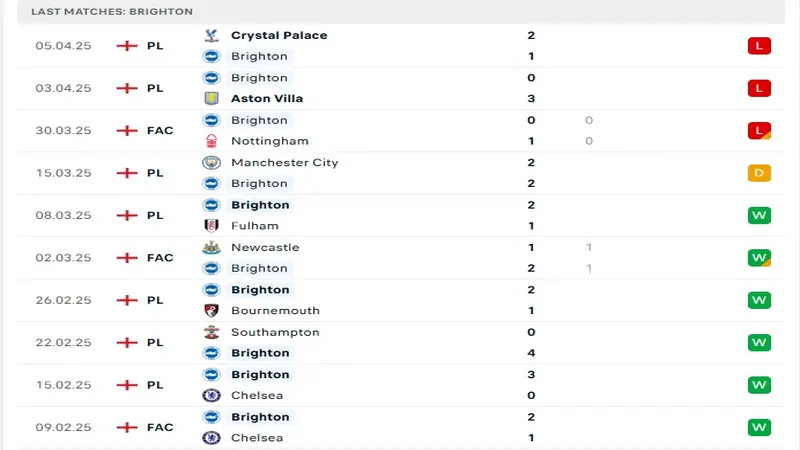Click the Brighton crest in 26.02.25 match
The image size is (800, 450).
tap(211, 290)
